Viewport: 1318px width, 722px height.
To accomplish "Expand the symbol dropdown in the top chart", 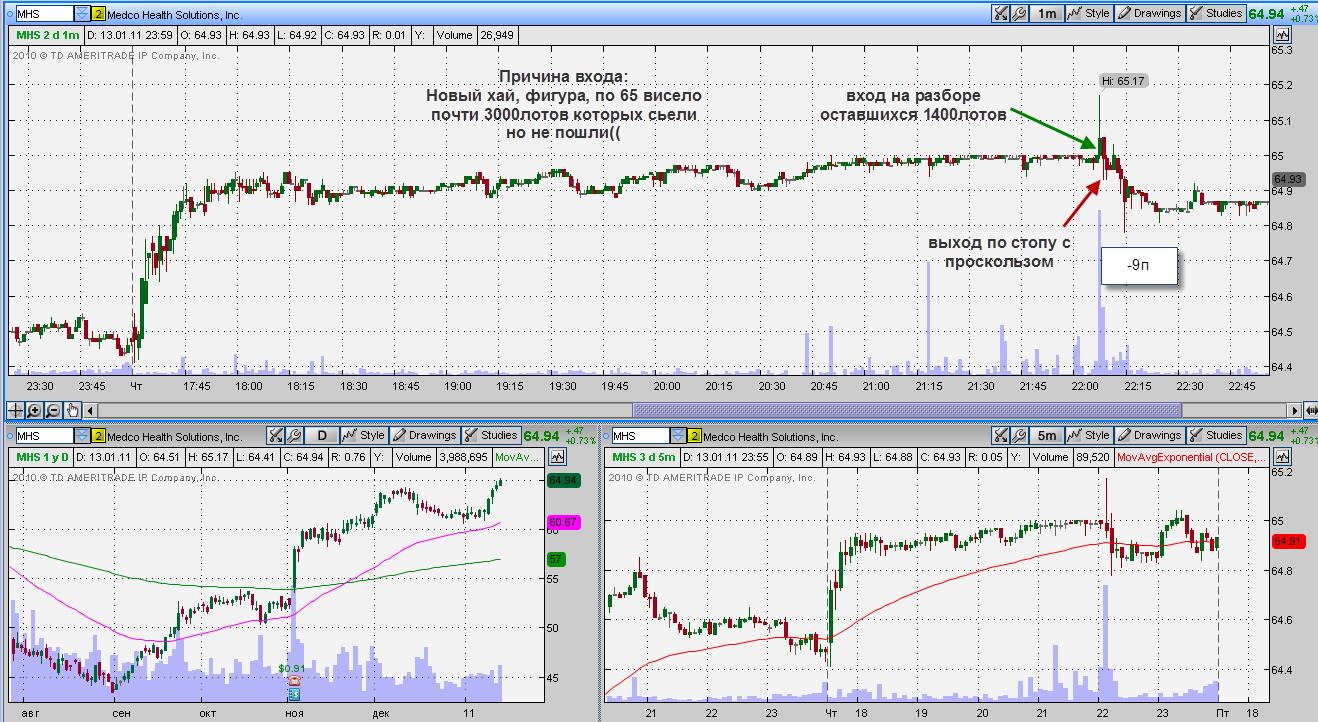I will (81, 14).
